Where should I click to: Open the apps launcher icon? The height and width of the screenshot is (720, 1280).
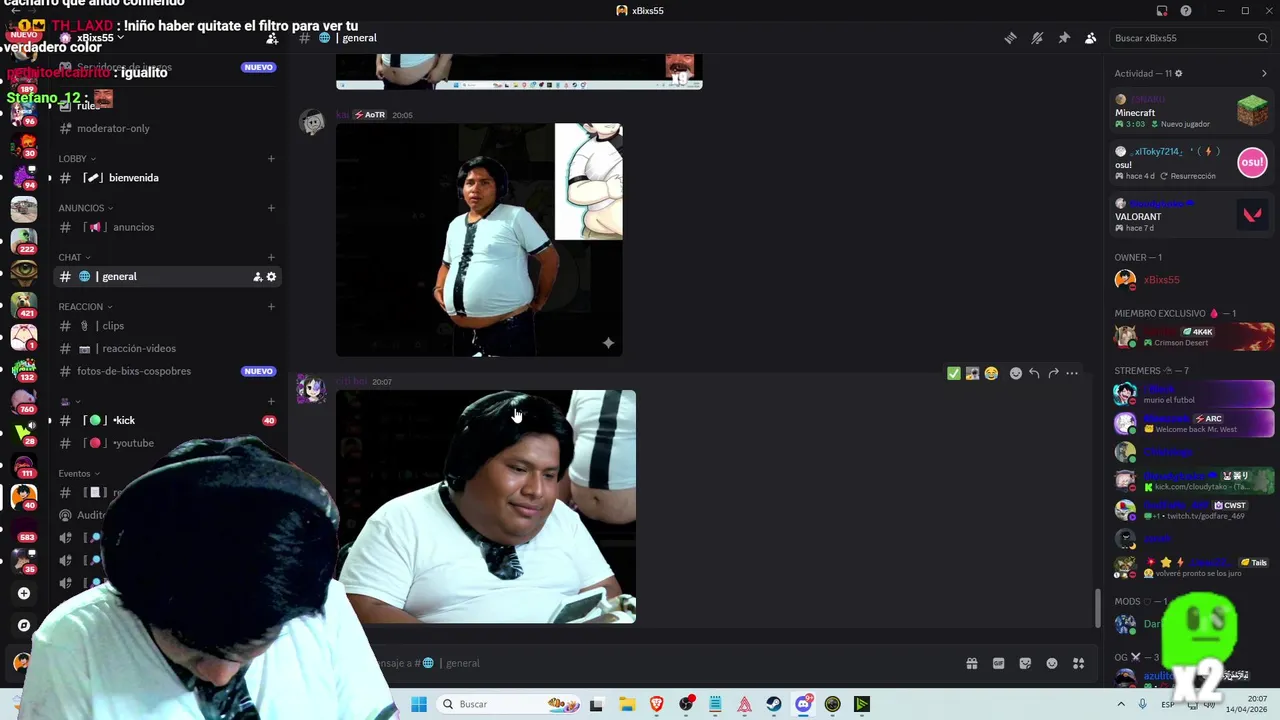[1079, 663]
